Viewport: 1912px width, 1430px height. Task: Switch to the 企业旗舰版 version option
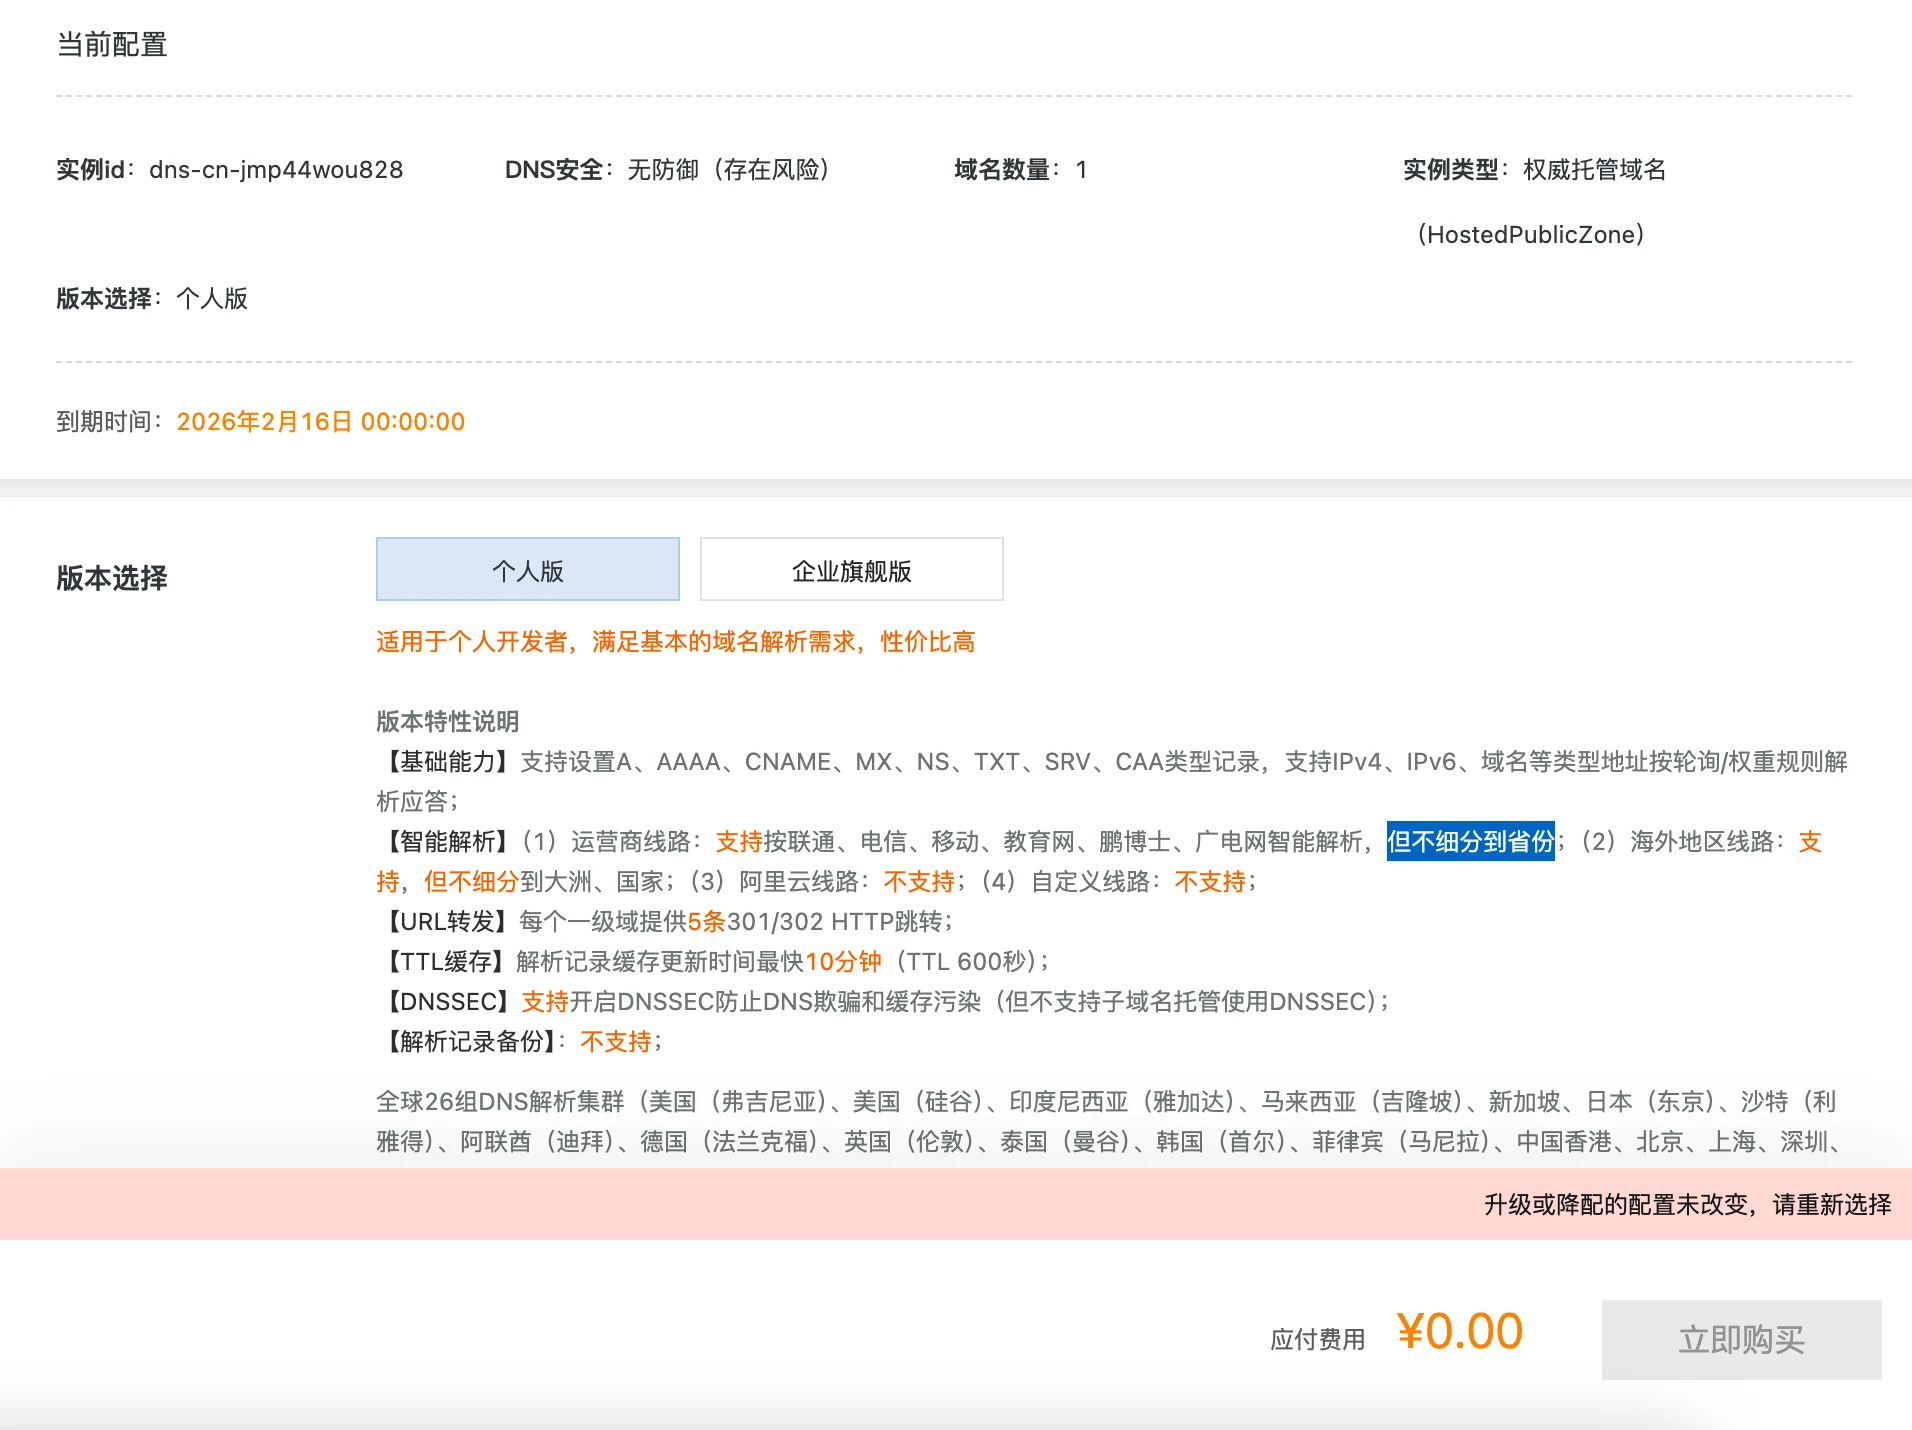(x=851, y=570)
